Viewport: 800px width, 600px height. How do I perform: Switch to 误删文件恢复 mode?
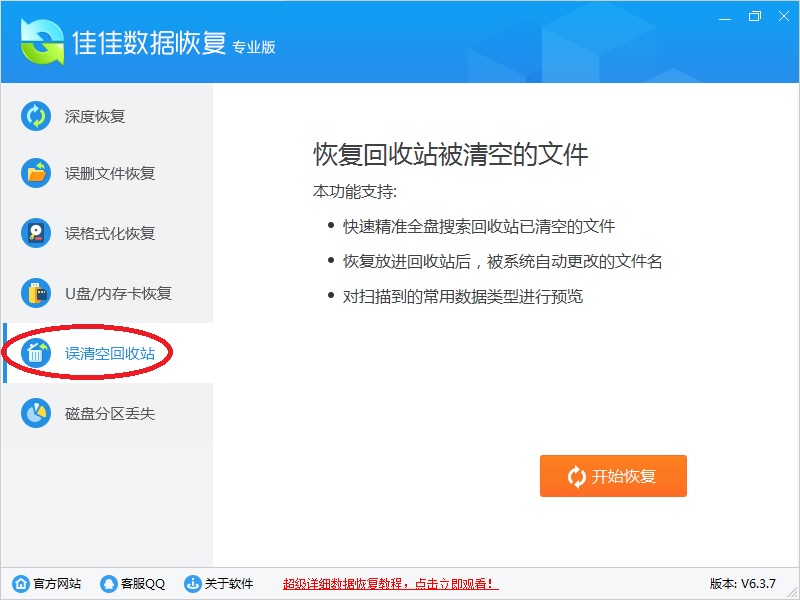coord(110,174)
